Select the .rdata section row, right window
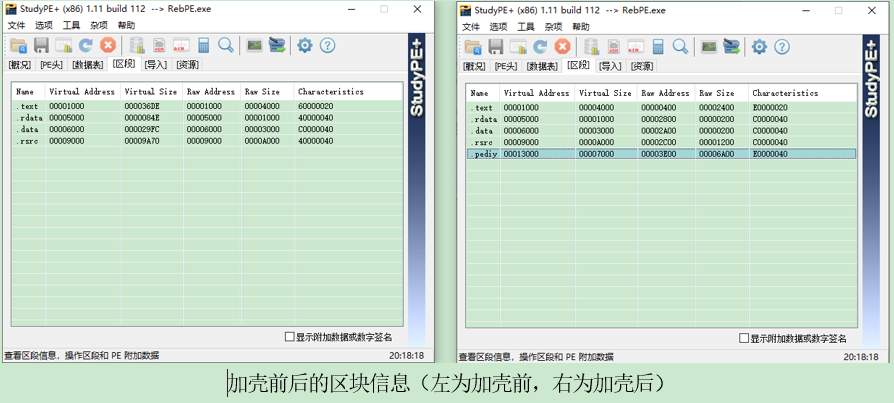The height and width of the screenshot is (403, 894). 661,119
